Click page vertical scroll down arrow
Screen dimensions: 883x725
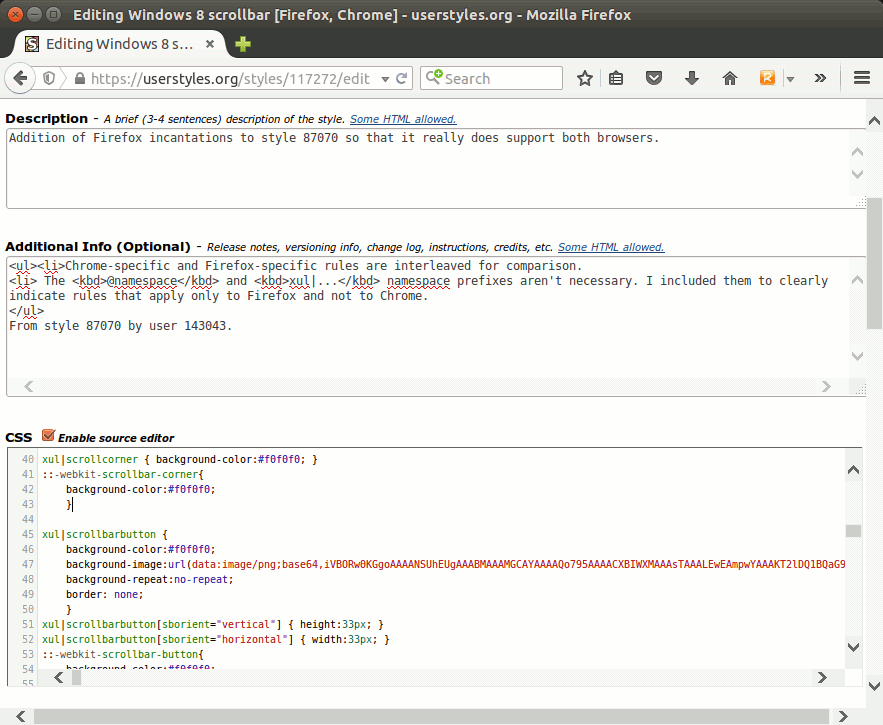pos(875,686)
